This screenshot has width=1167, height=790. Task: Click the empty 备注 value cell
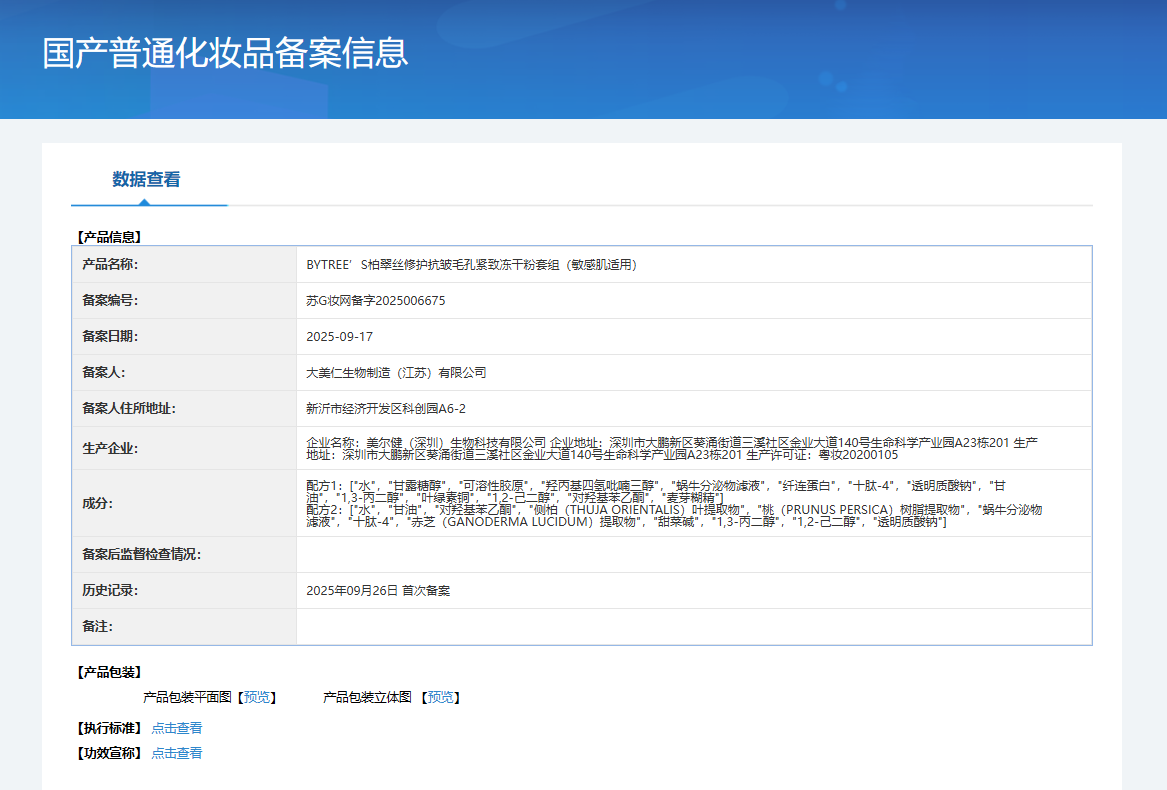[x=693, y=626]
